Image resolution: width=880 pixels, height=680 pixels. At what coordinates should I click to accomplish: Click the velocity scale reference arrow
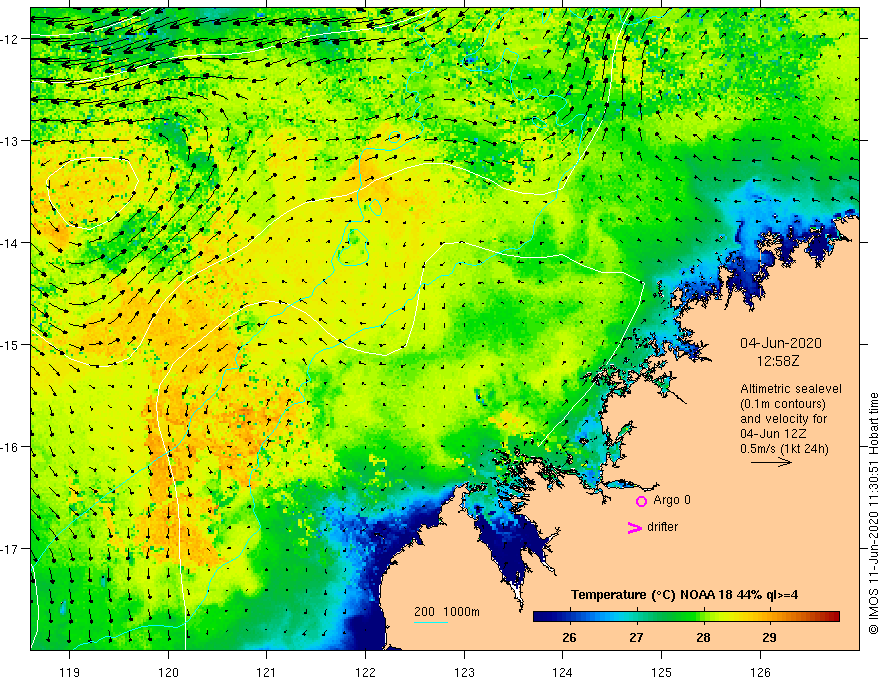pos(772,462)
